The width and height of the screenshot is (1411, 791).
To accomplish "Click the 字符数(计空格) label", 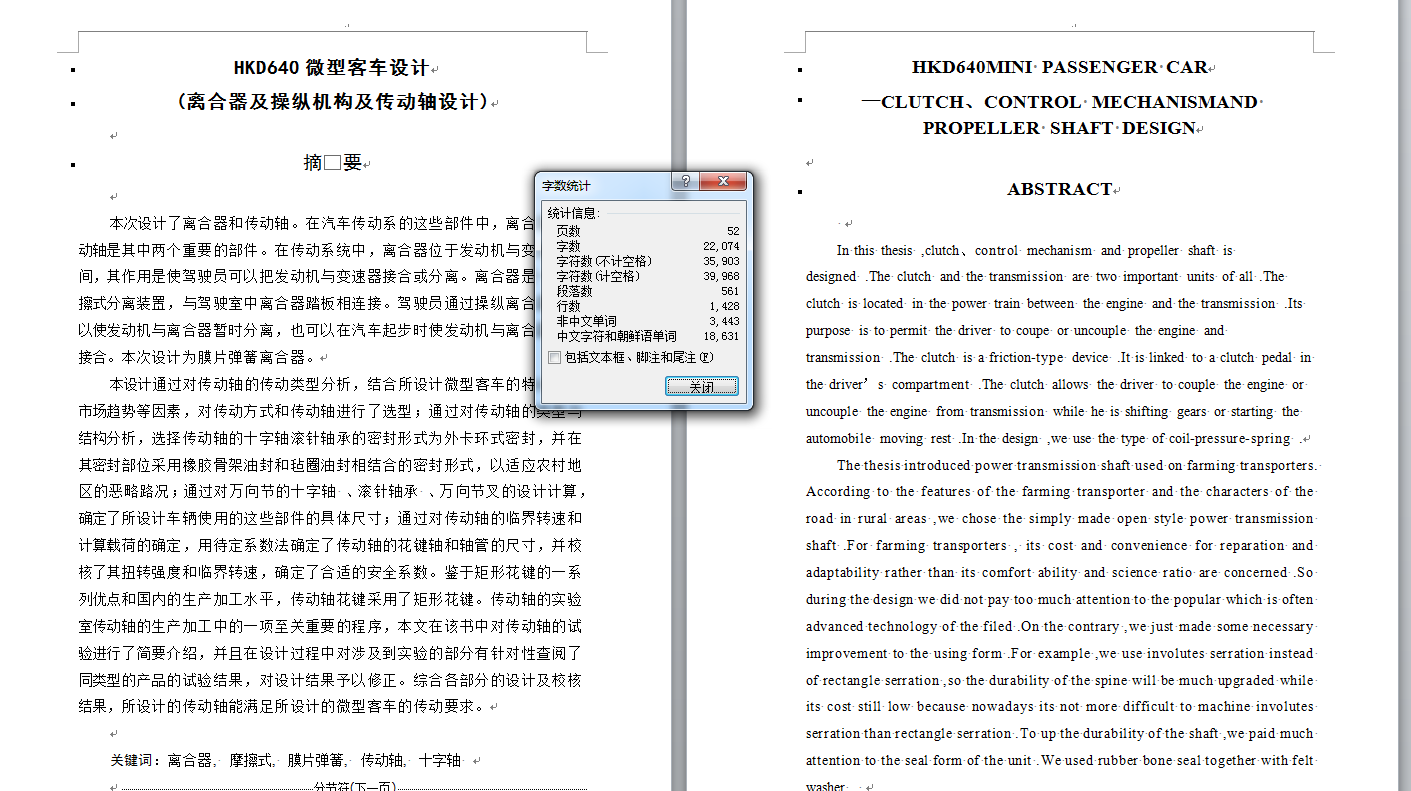I will point(598,276).
